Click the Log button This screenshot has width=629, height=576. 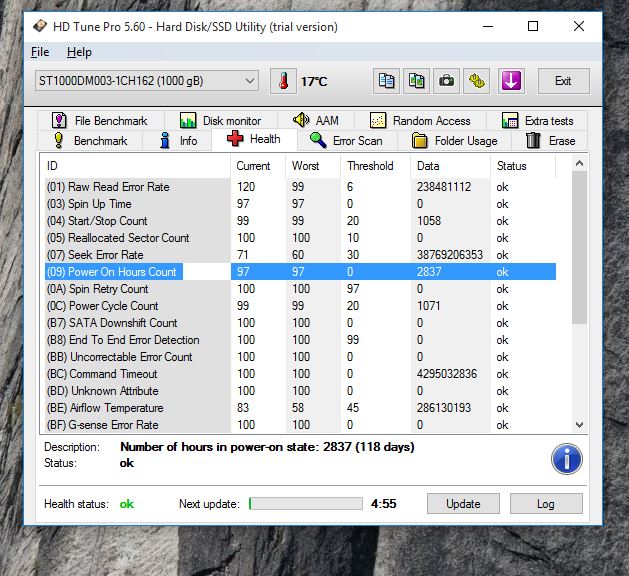546,503
